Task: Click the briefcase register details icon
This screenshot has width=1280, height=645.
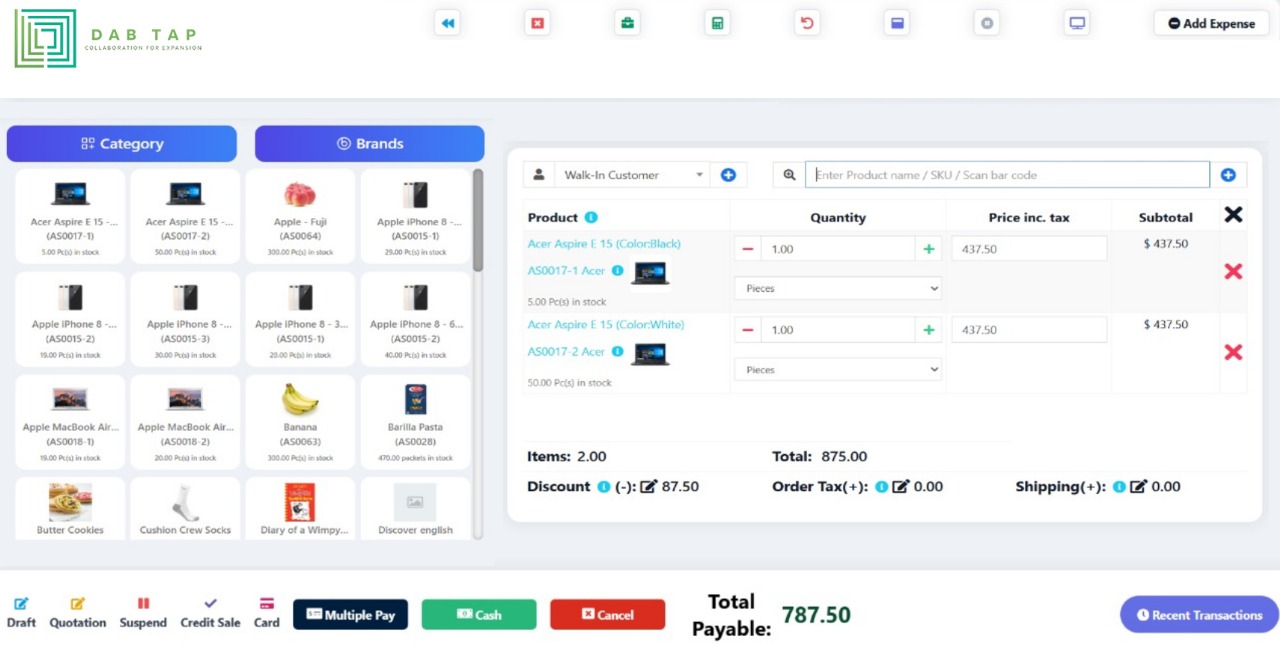Action: pos(627,23)
